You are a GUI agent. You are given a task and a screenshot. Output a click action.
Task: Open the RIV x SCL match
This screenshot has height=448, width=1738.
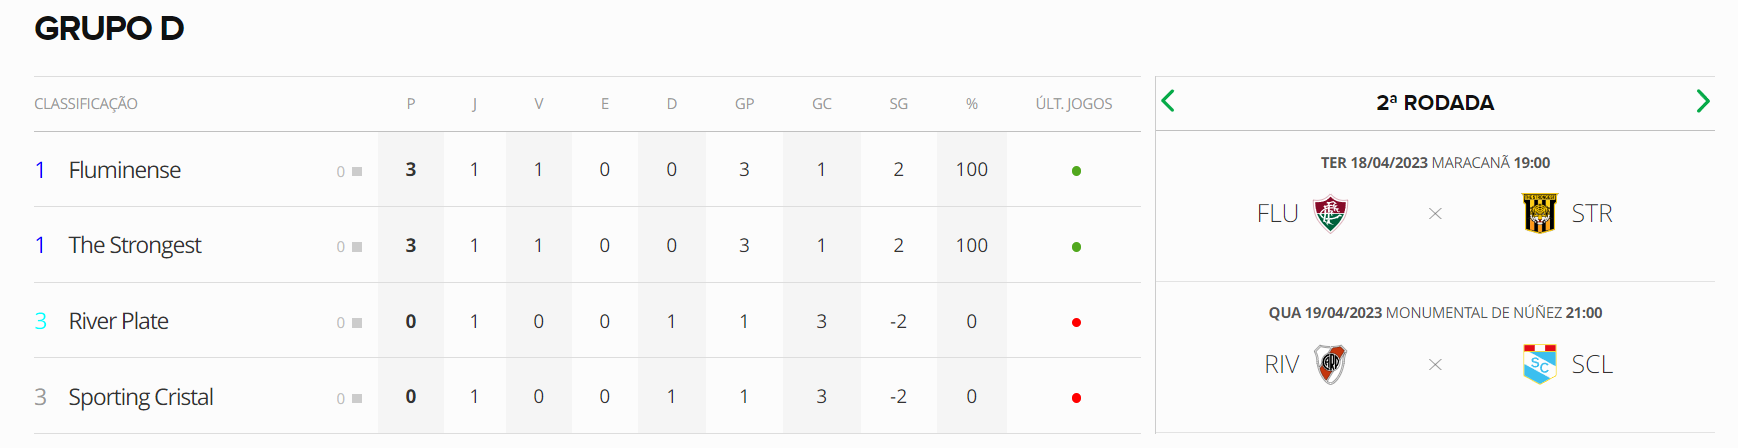click(x=1435, y=357)
